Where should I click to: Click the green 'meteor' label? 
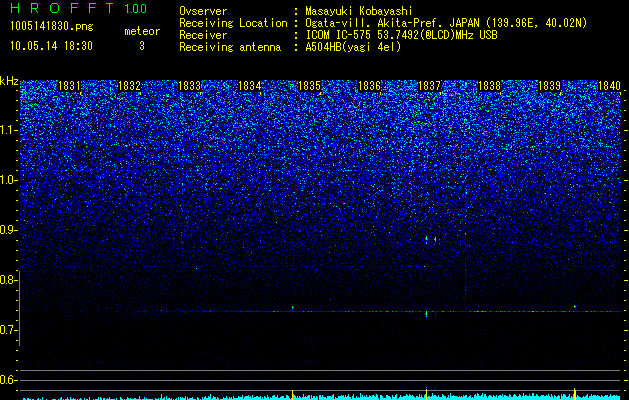(142, 31)
